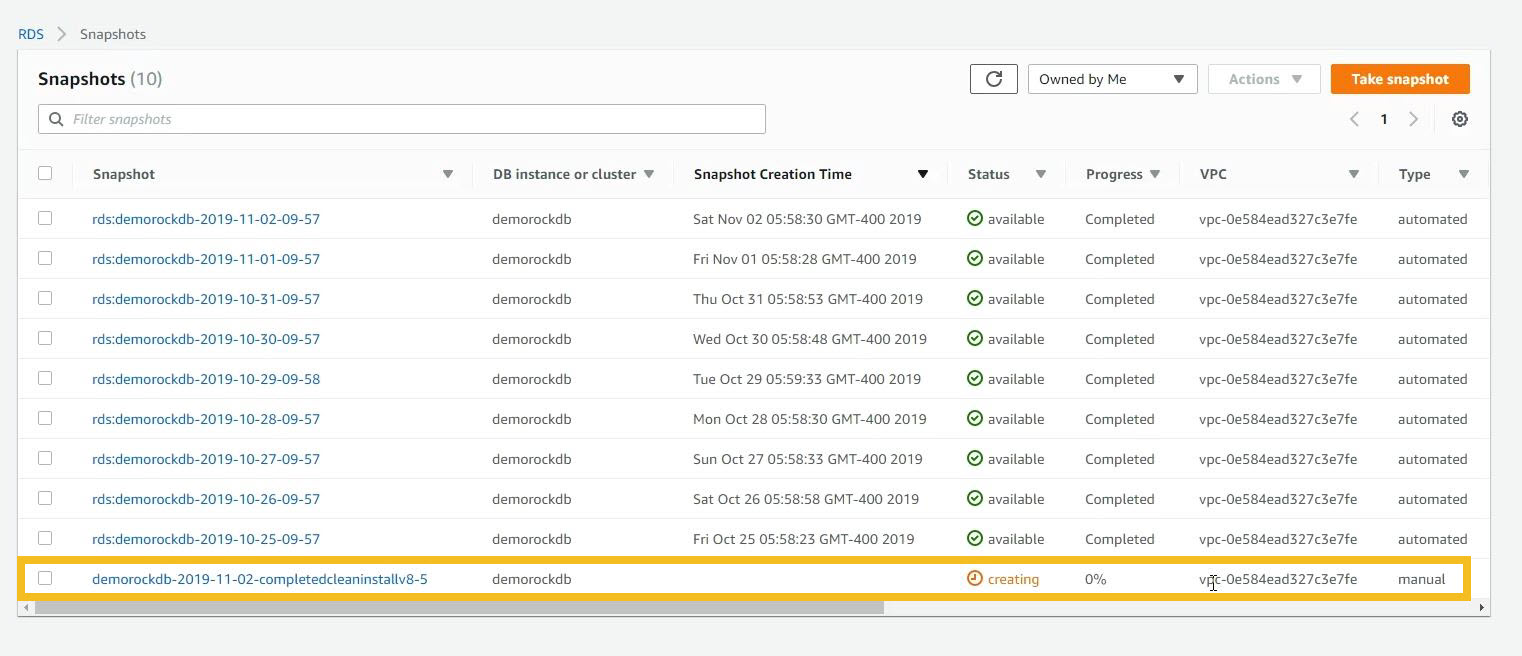Viewport: 1522px width, 656px height.
Task: Open demorockdb-2019-11-02-completedcleaninstallv8-5 snapshot
Action: 260,579
